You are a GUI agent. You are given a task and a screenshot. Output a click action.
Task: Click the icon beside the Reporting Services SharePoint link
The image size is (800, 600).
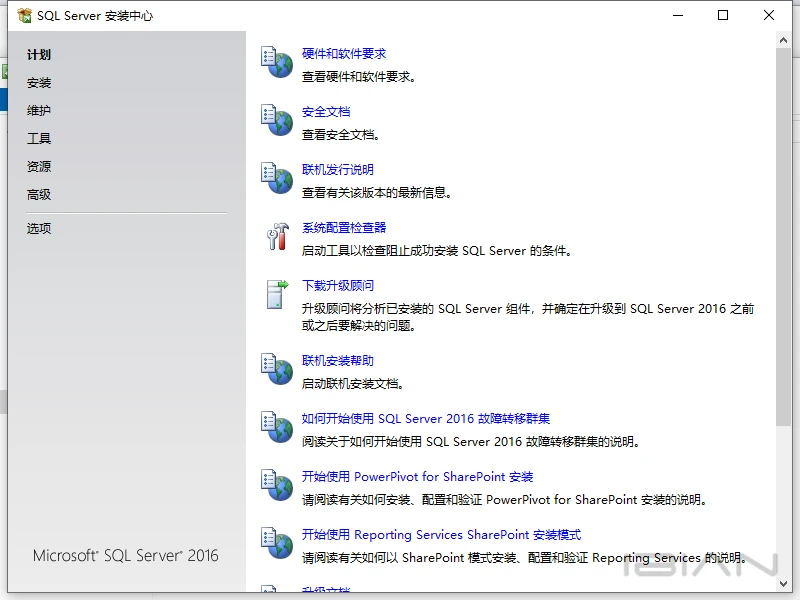tap(277, 543)
